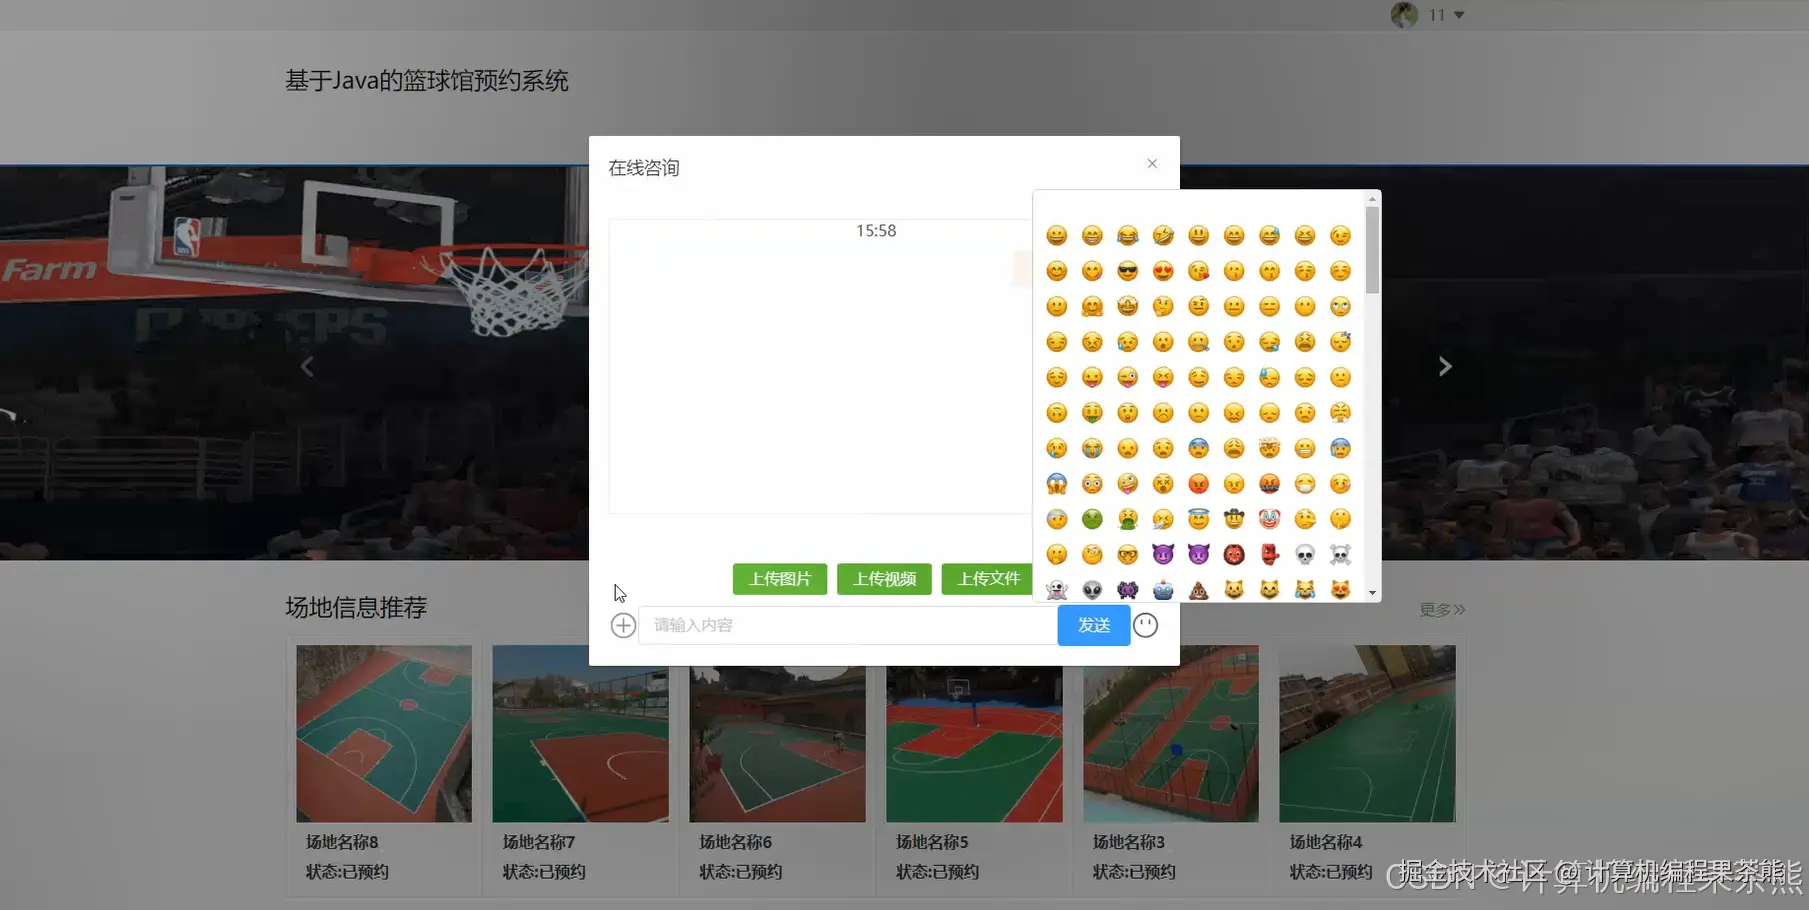Select the skull emoji
The height and width of the screenshot is (910, 1809).
[x=1304, y=553]
